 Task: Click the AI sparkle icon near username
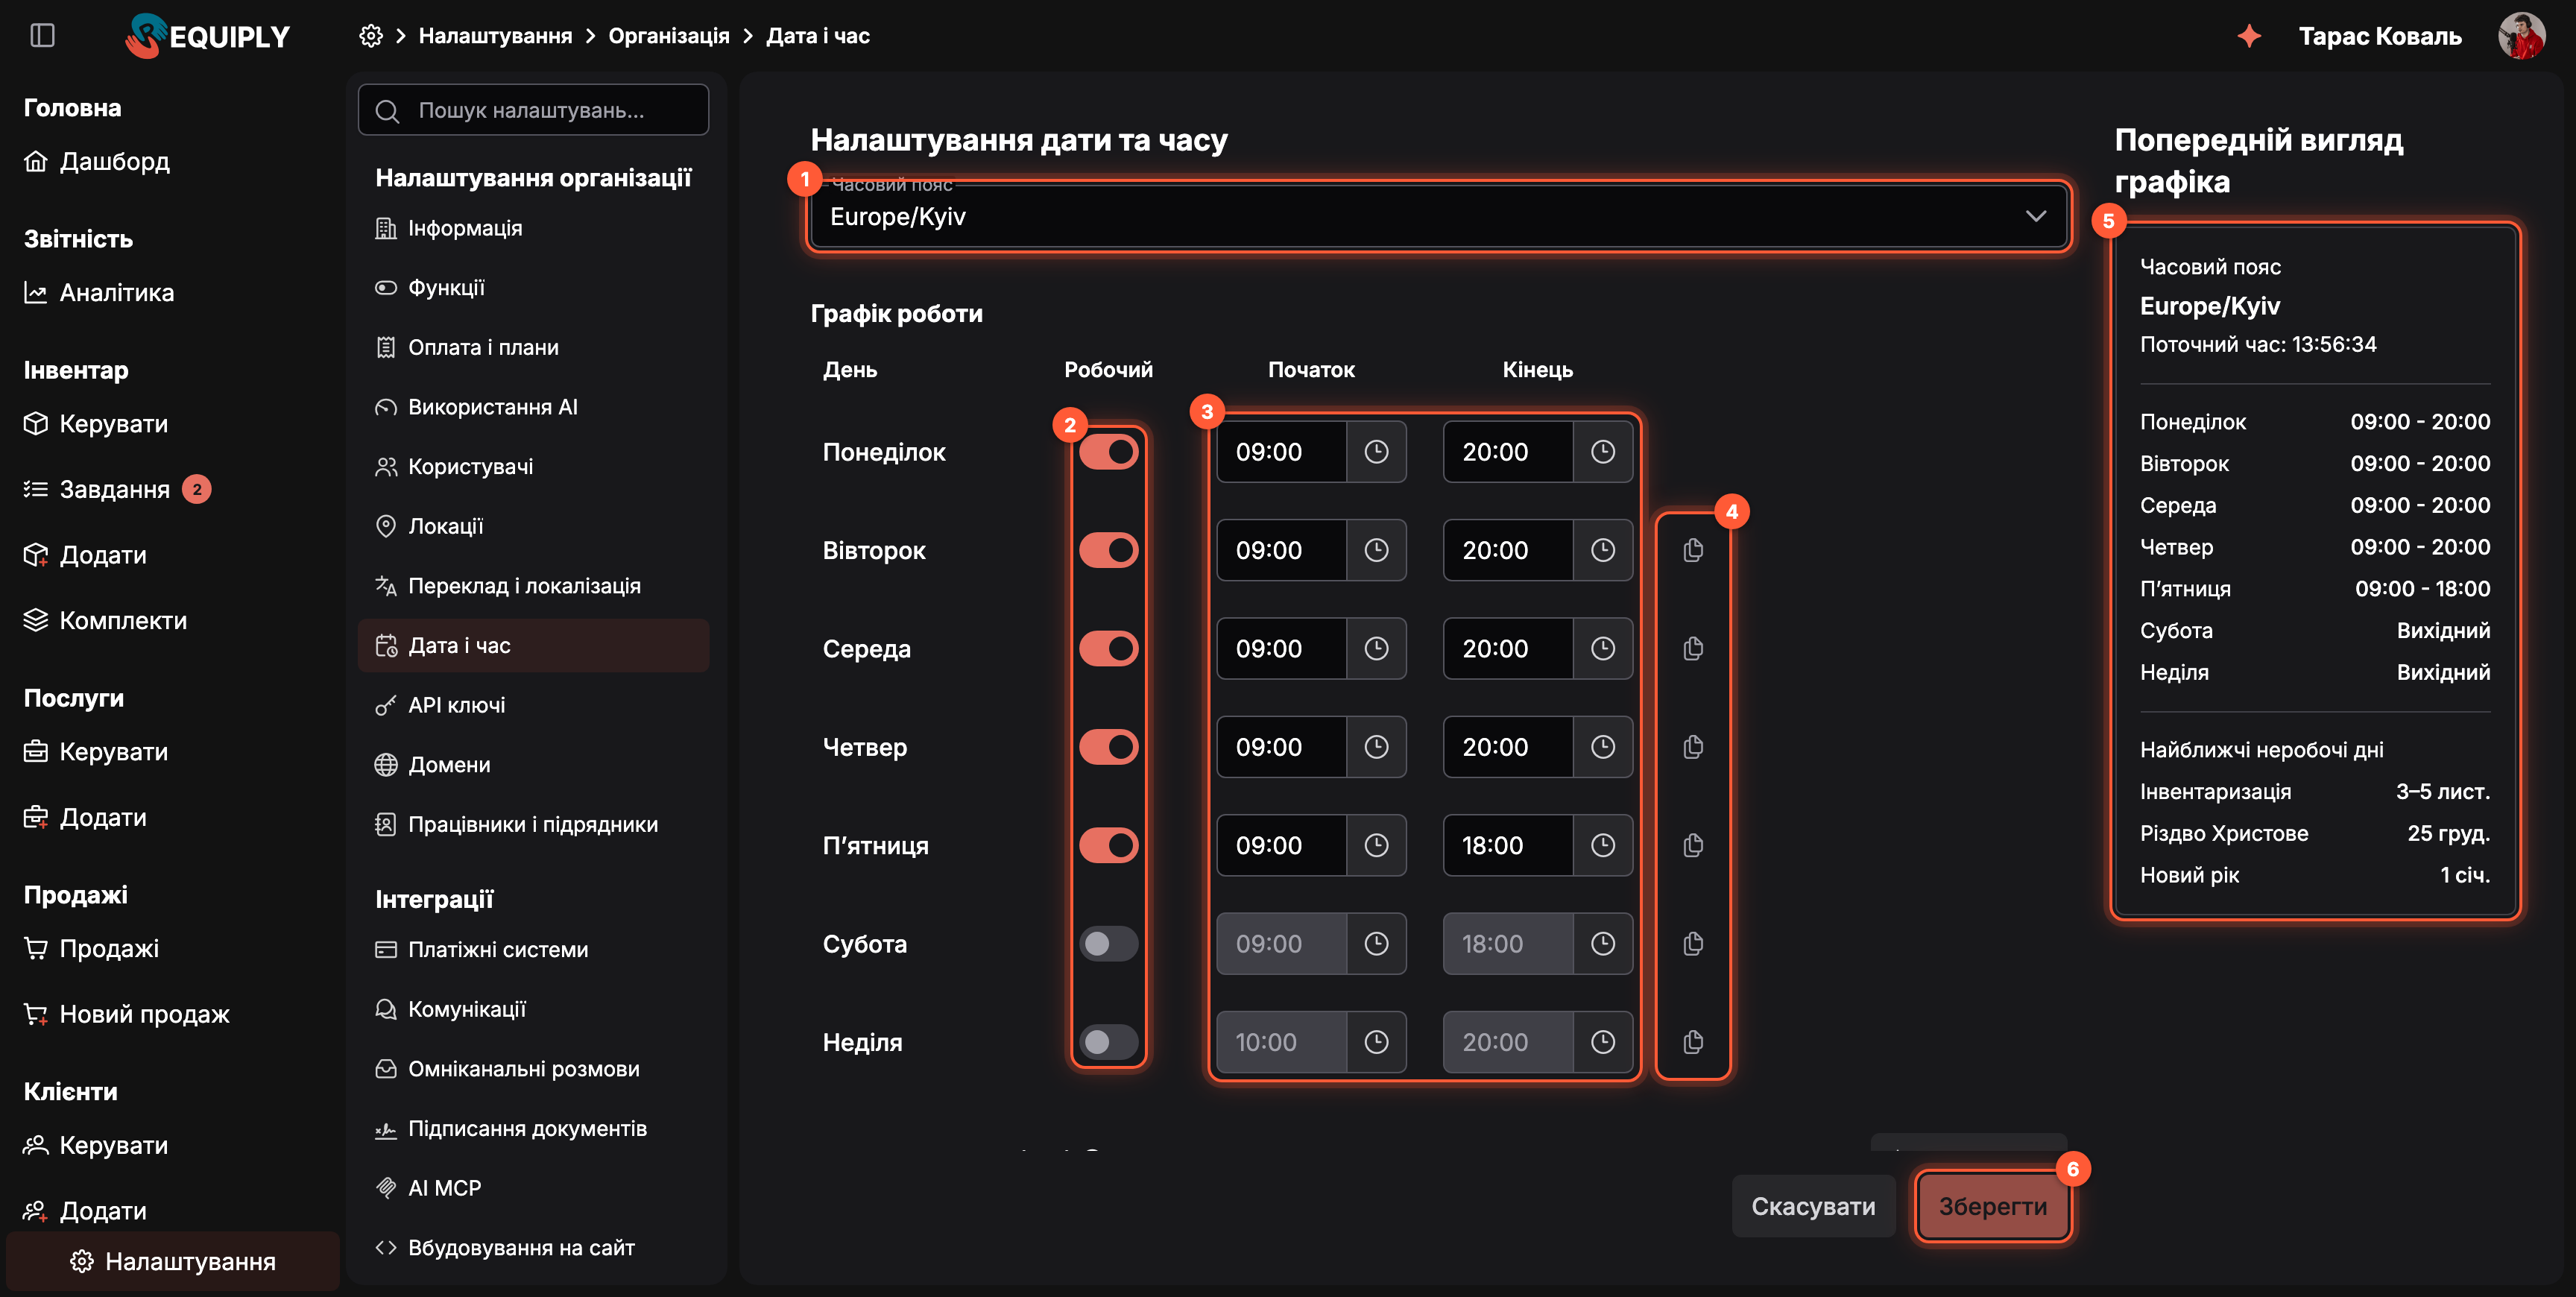click(x=2249, y=36)
